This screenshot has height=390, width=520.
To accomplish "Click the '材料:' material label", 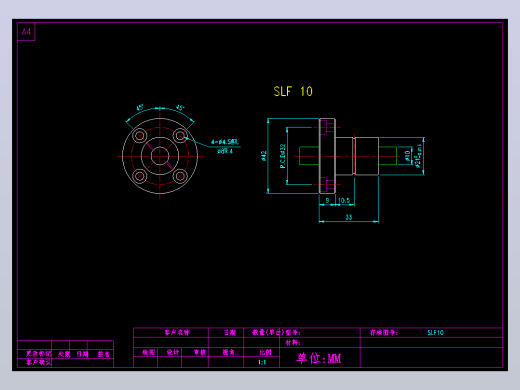I will click(x=293, y=342).
